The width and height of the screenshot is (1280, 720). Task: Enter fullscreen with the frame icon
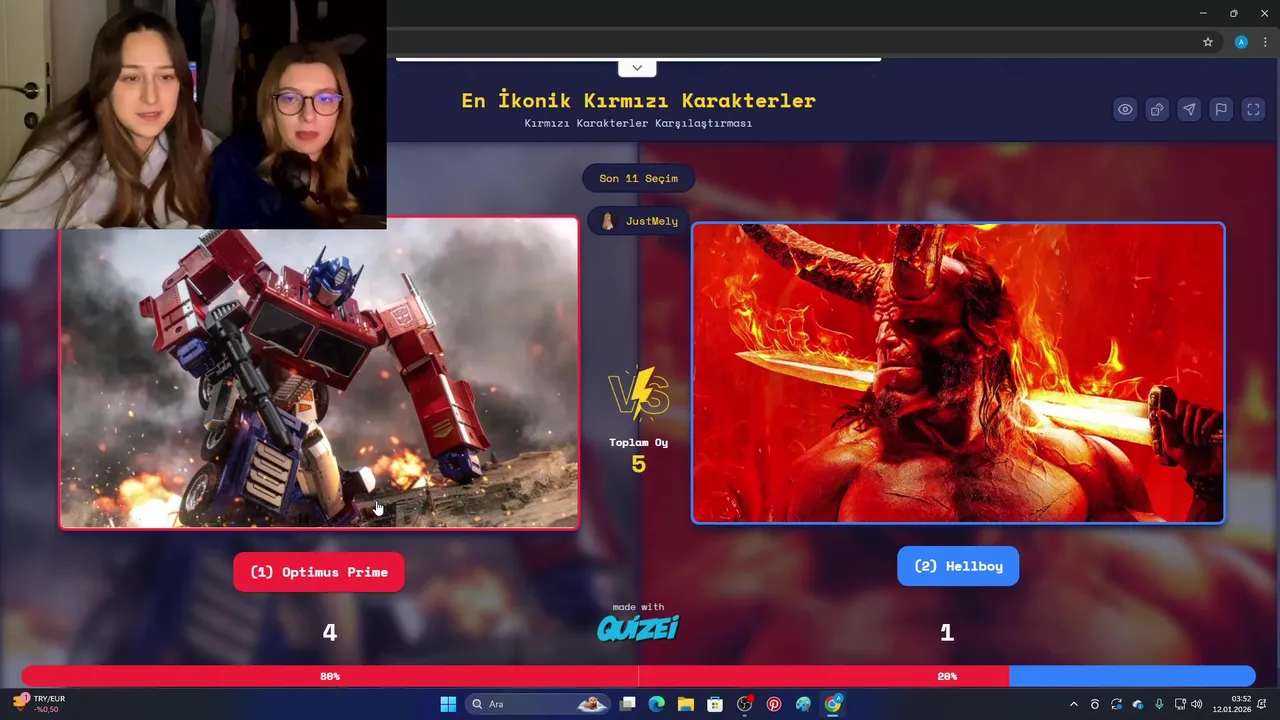coord(1253,110)
